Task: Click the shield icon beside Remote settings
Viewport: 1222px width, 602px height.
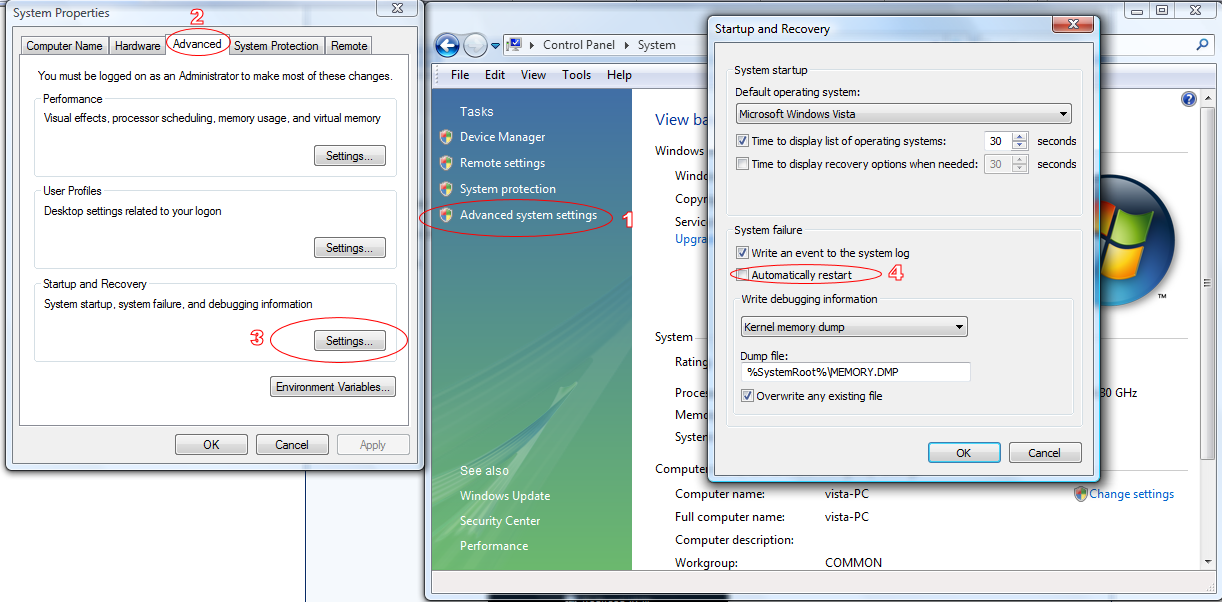Action: click(446, 163)
